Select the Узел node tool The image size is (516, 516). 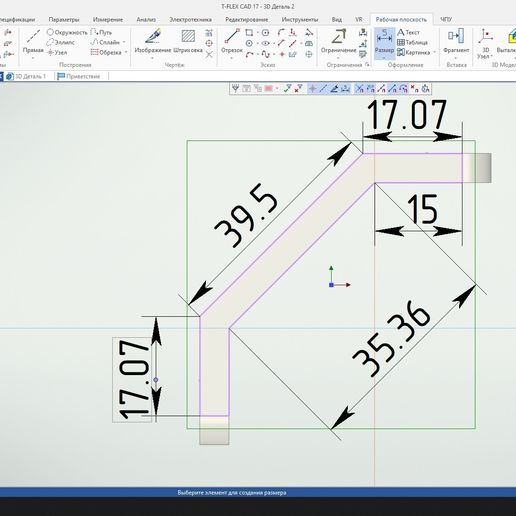tap(57, 52)
